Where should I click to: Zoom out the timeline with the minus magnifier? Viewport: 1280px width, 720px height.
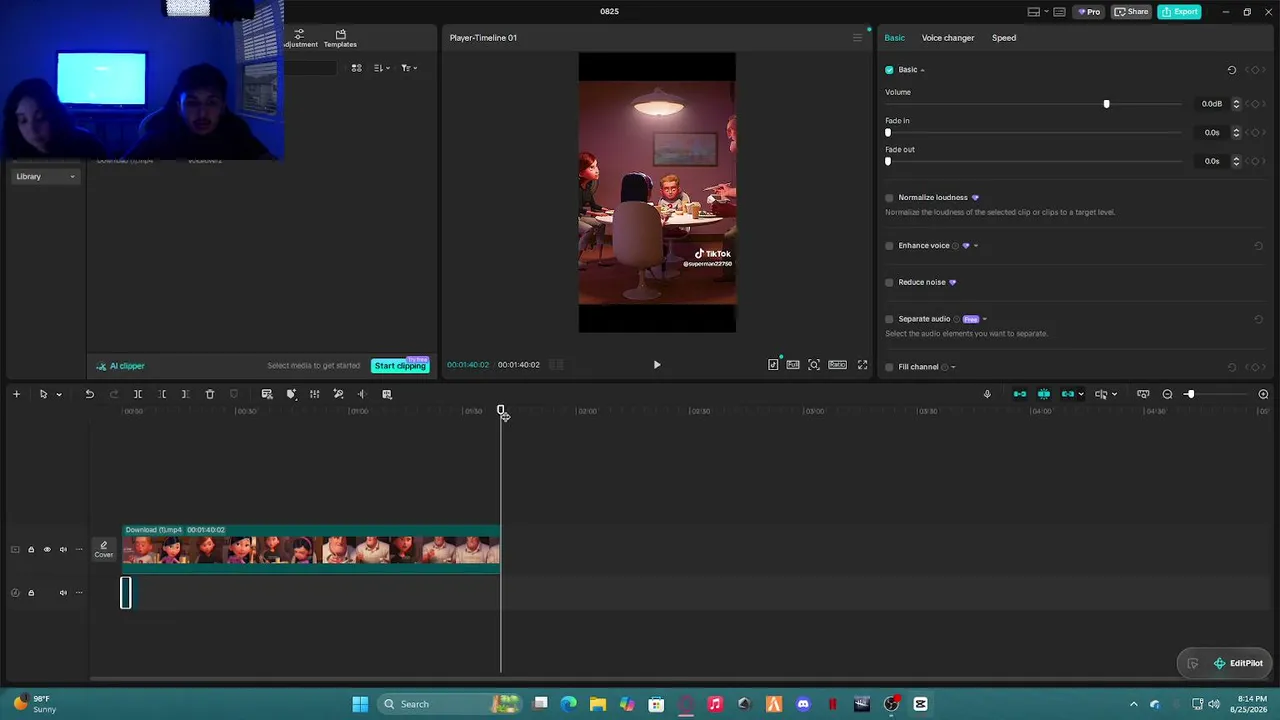click(x=1167, y=394)
